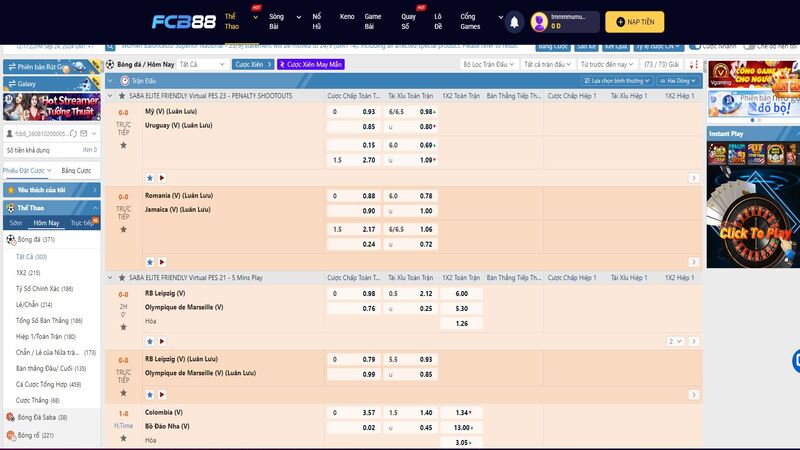Star the RB Leipzig (V) 2H match
This screenshot has height=450, width=800.
pyautogui.click(x=123, y=328)
